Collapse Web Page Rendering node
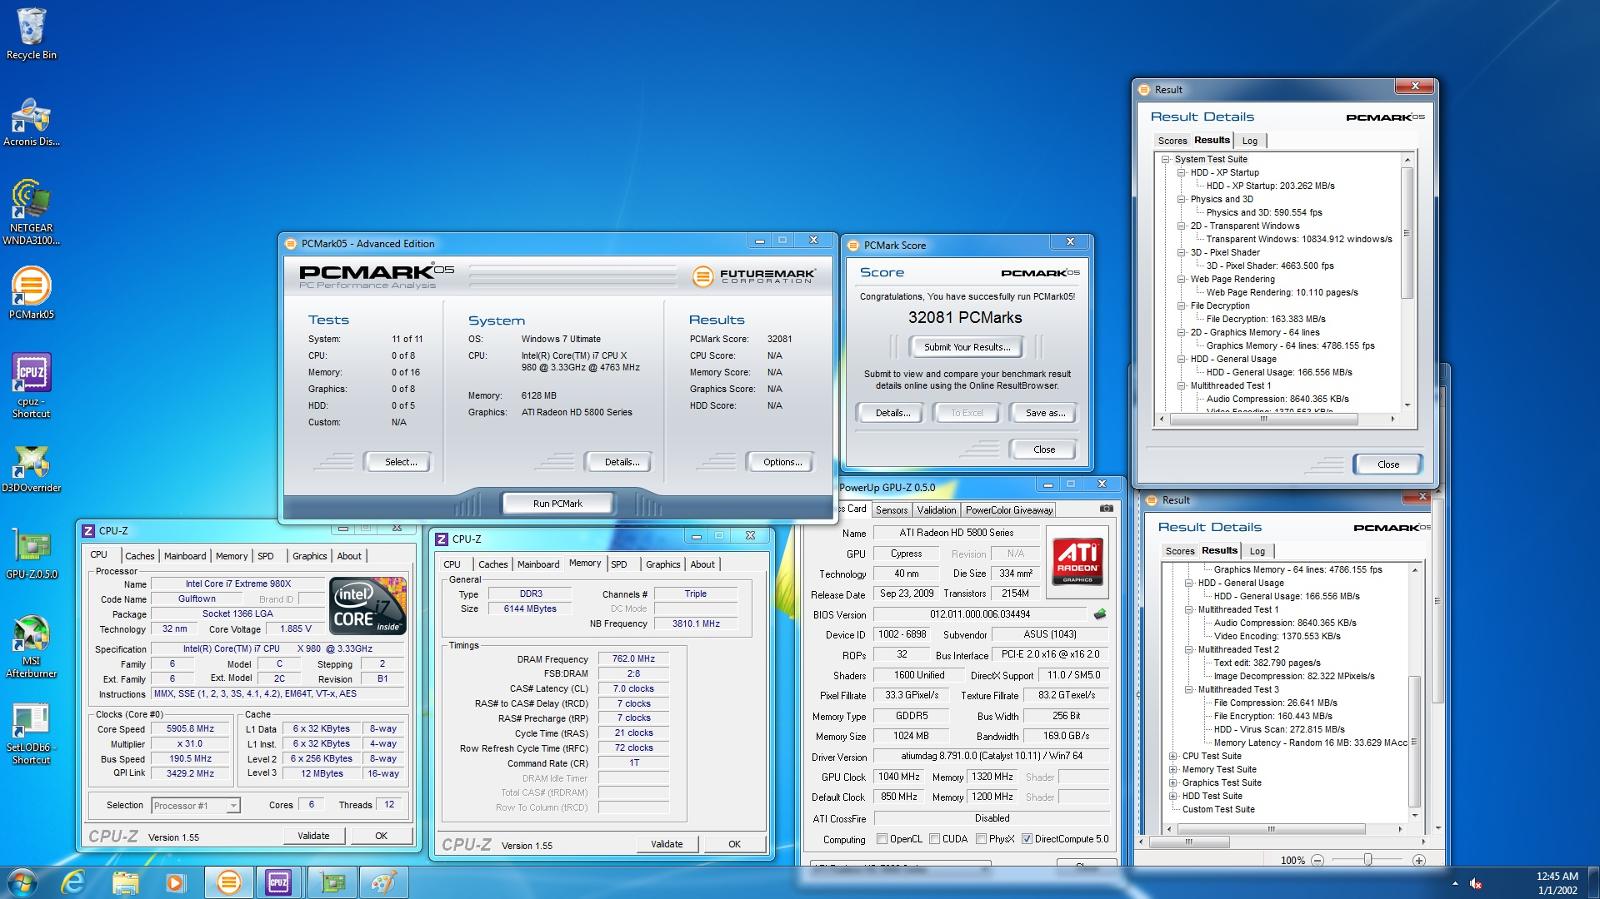This screenshot has width=1600, height=899. 1181,279
